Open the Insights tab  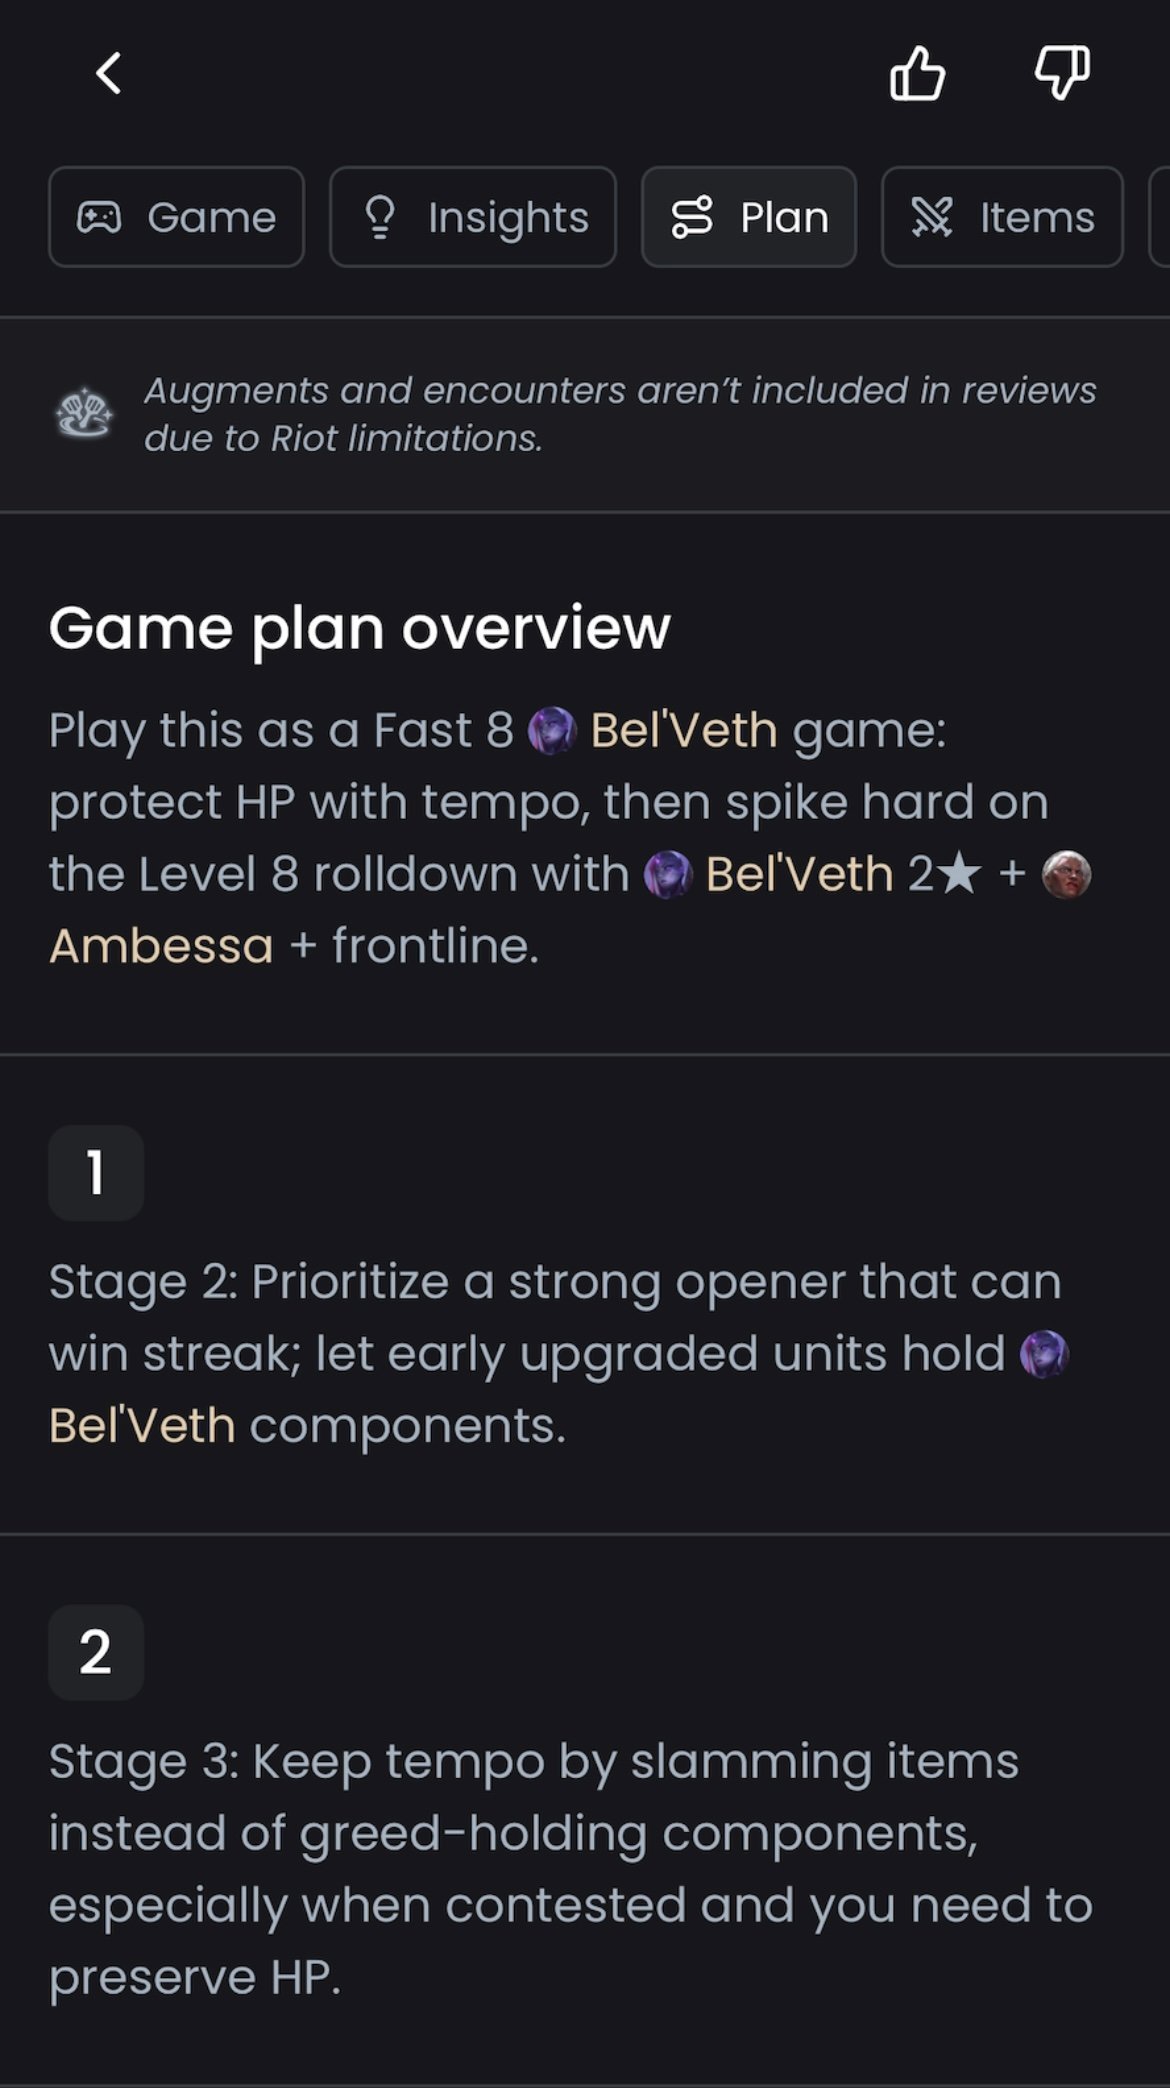tap(473, 217)
